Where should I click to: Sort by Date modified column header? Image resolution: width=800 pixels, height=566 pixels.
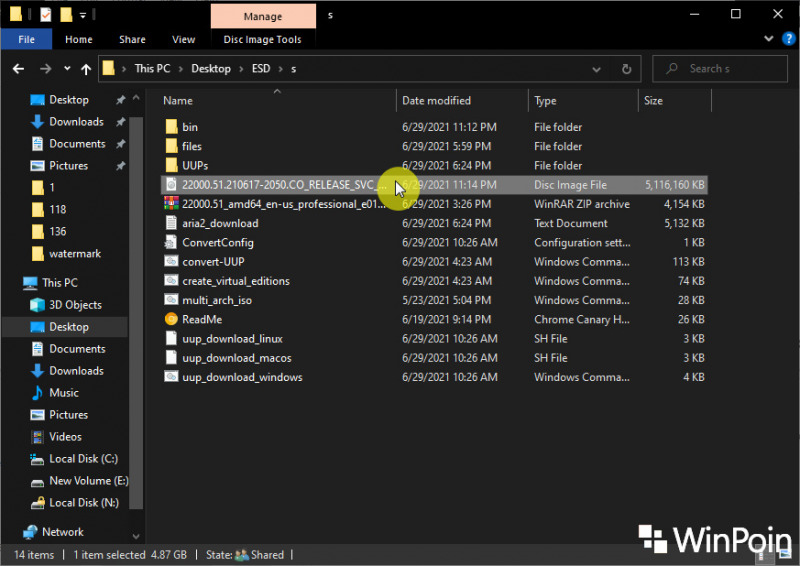point(436,101)
